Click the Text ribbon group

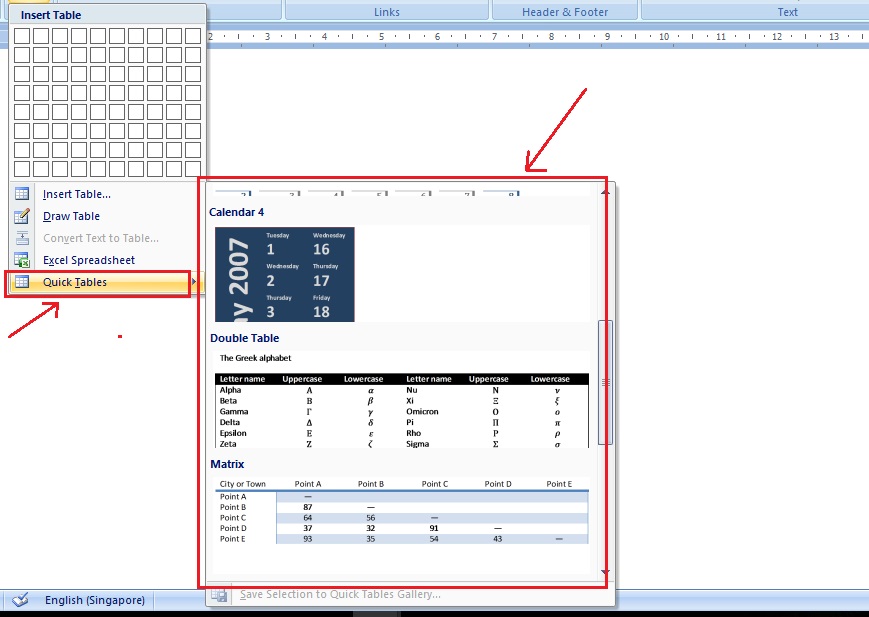coord(787,11)
